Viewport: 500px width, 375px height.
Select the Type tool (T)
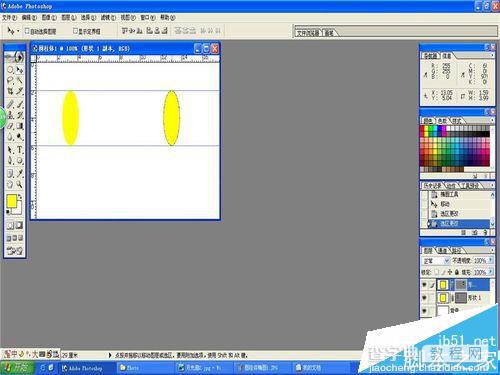20,150
